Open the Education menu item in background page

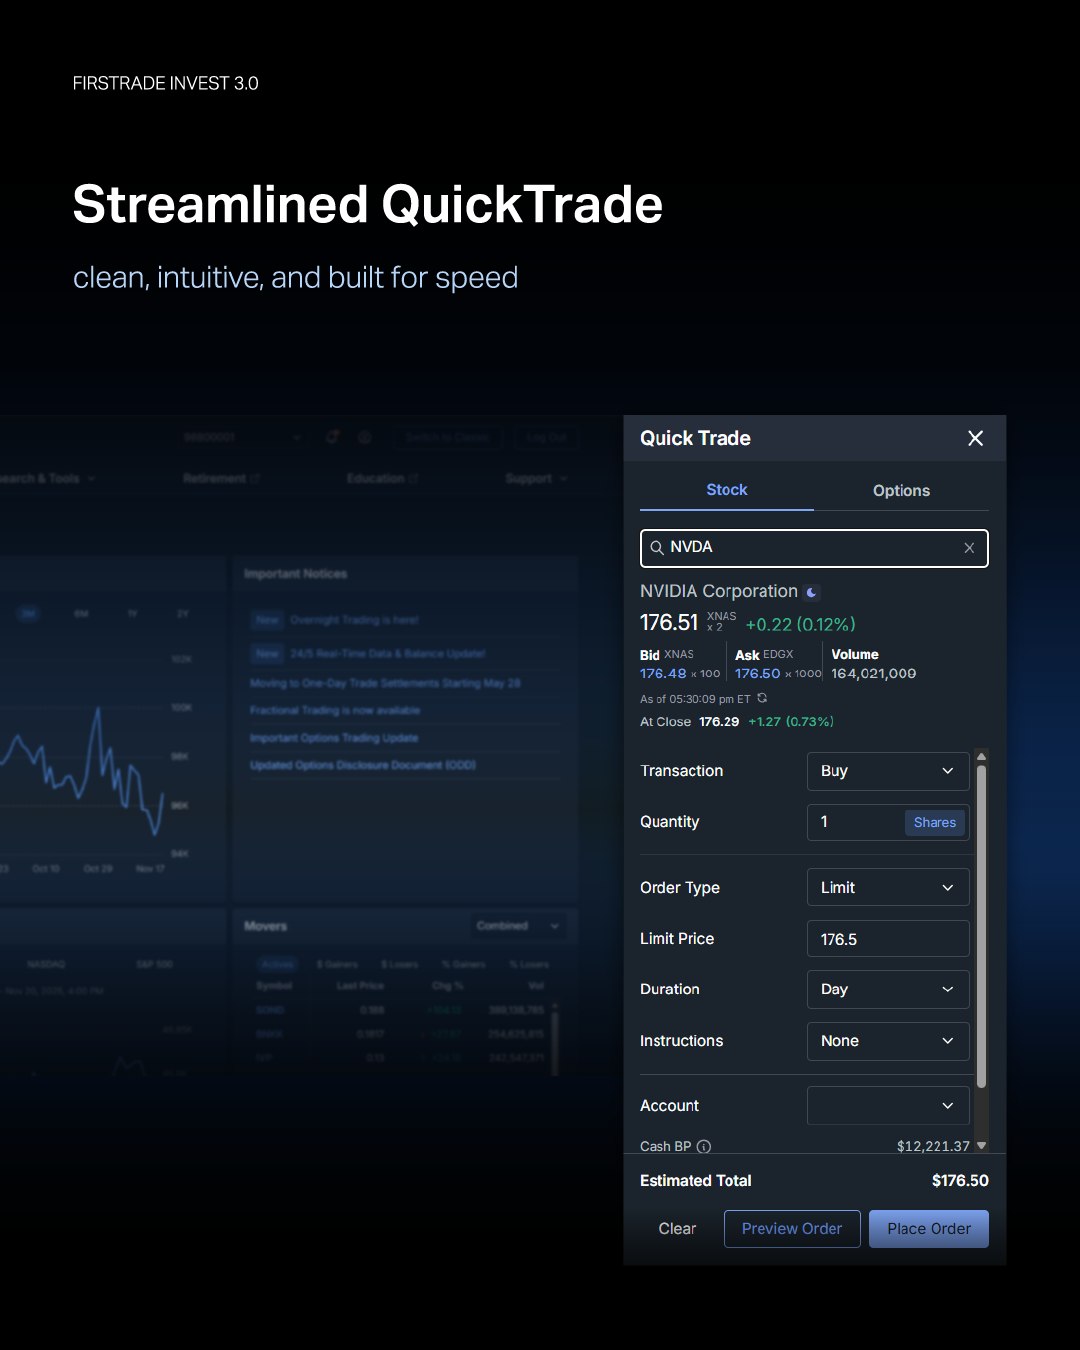click(382, 479)
